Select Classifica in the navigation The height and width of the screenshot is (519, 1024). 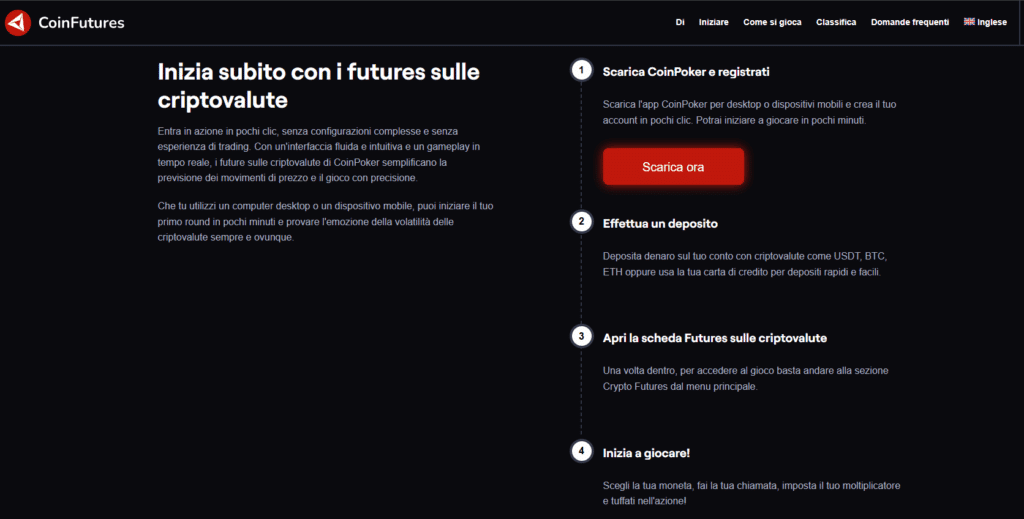pos(836,22)
